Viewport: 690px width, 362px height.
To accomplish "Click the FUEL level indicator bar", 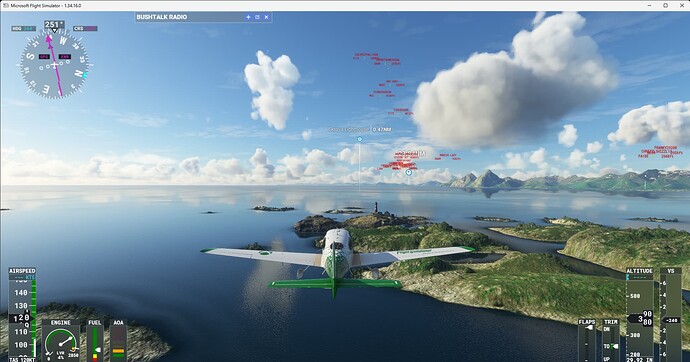I will (95, 344).
